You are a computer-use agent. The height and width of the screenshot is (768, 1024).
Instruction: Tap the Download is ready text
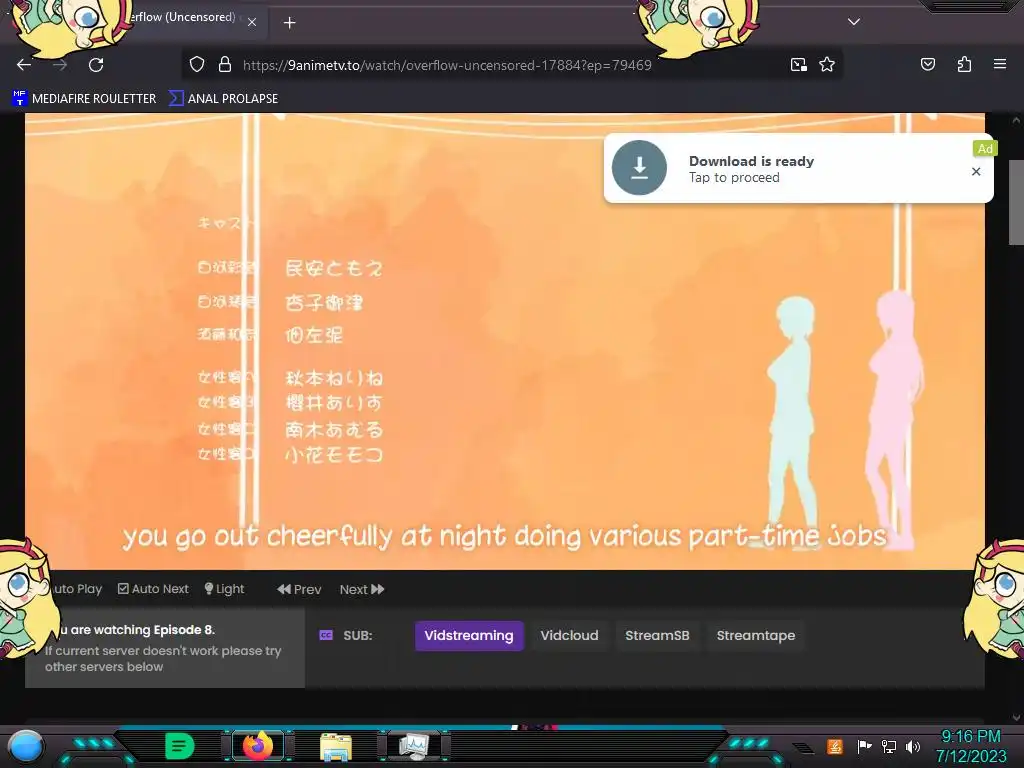(751, 161)
